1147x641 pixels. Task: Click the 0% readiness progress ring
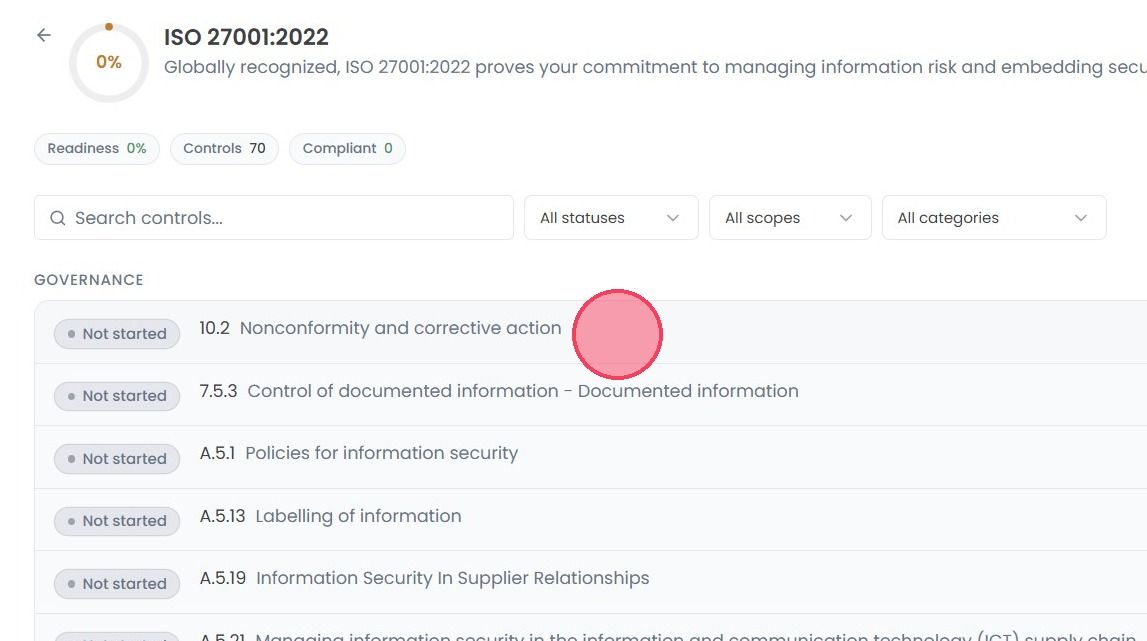[109, 62]
